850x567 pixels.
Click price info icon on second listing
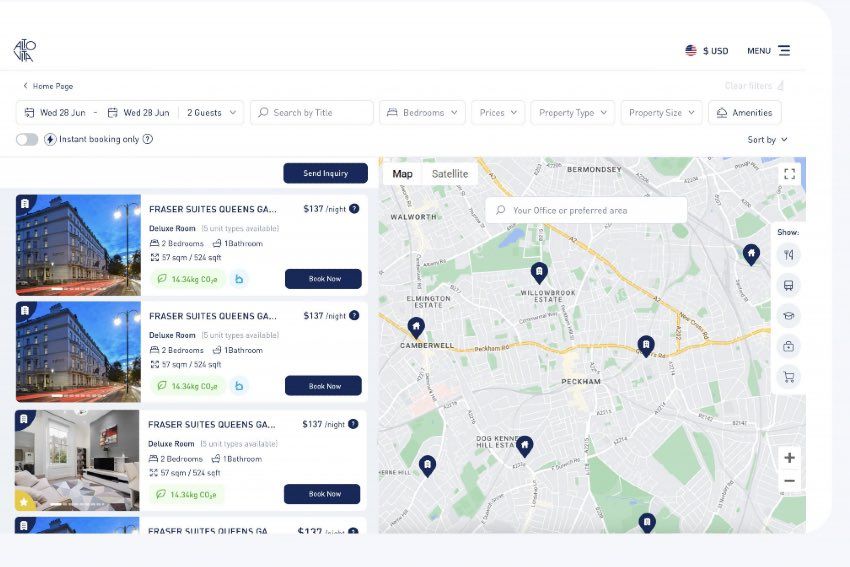(354, 315)
